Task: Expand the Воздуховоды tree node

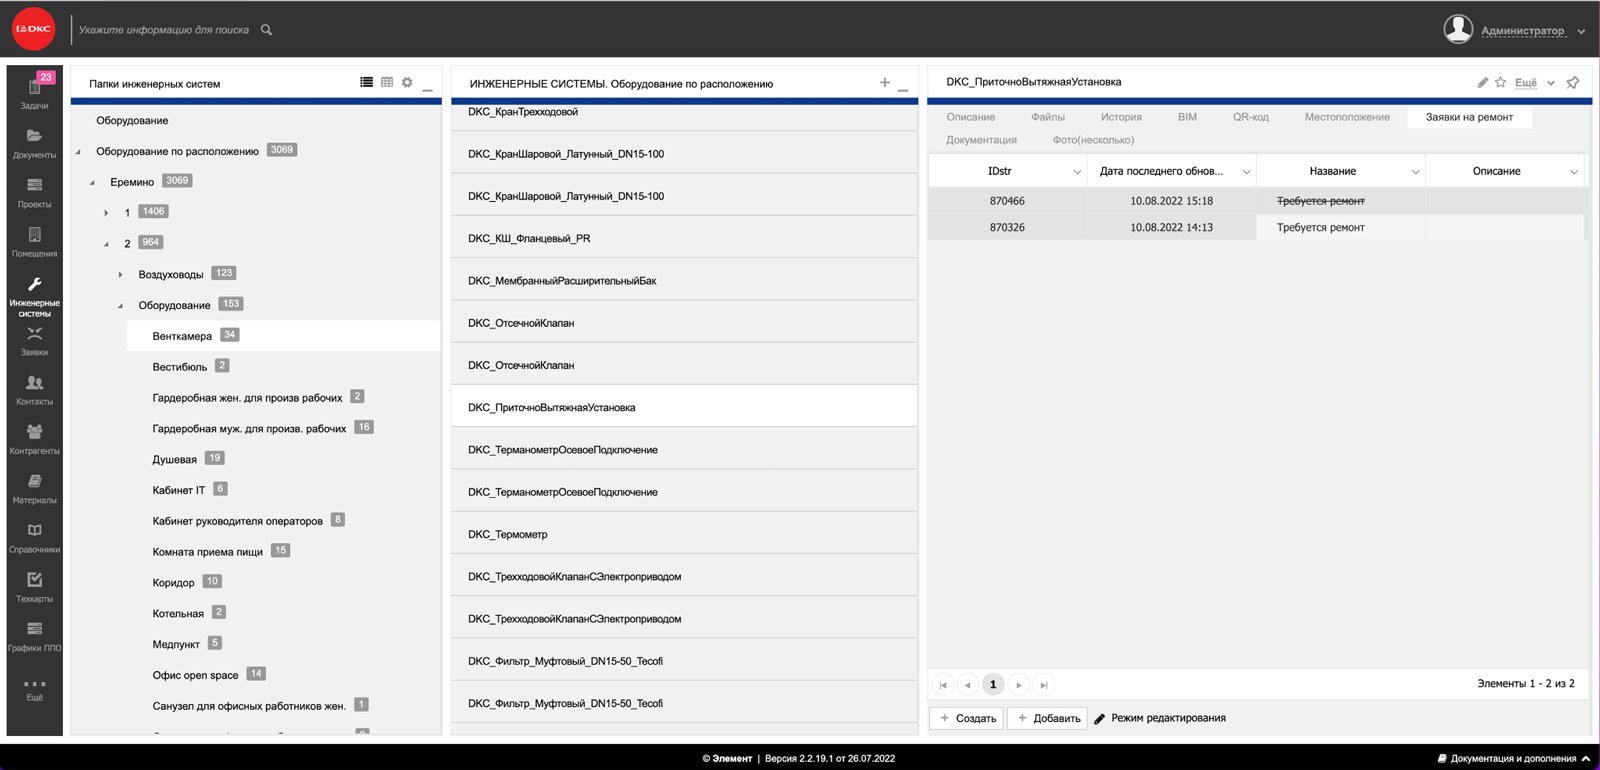Action: coord(121,275)
